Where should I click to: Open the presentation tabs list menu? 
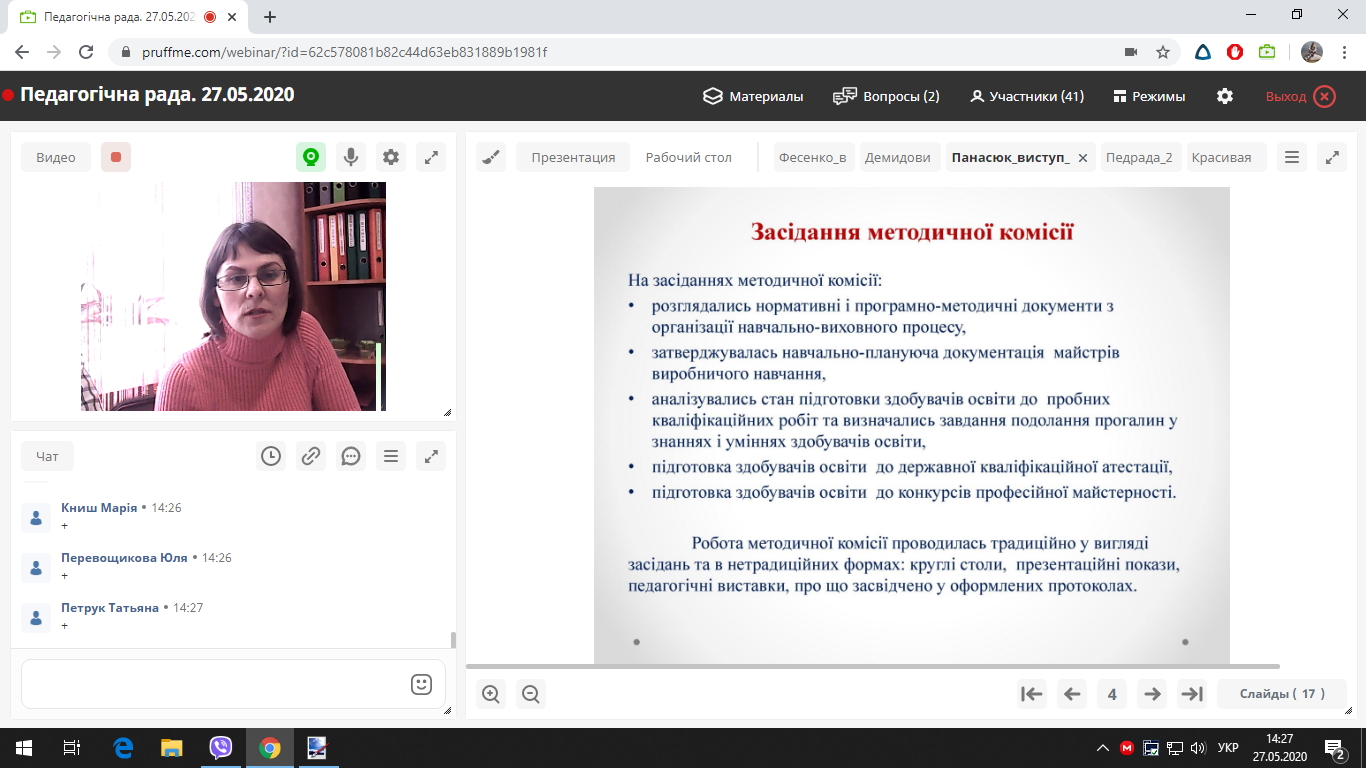coord(1292,157)
